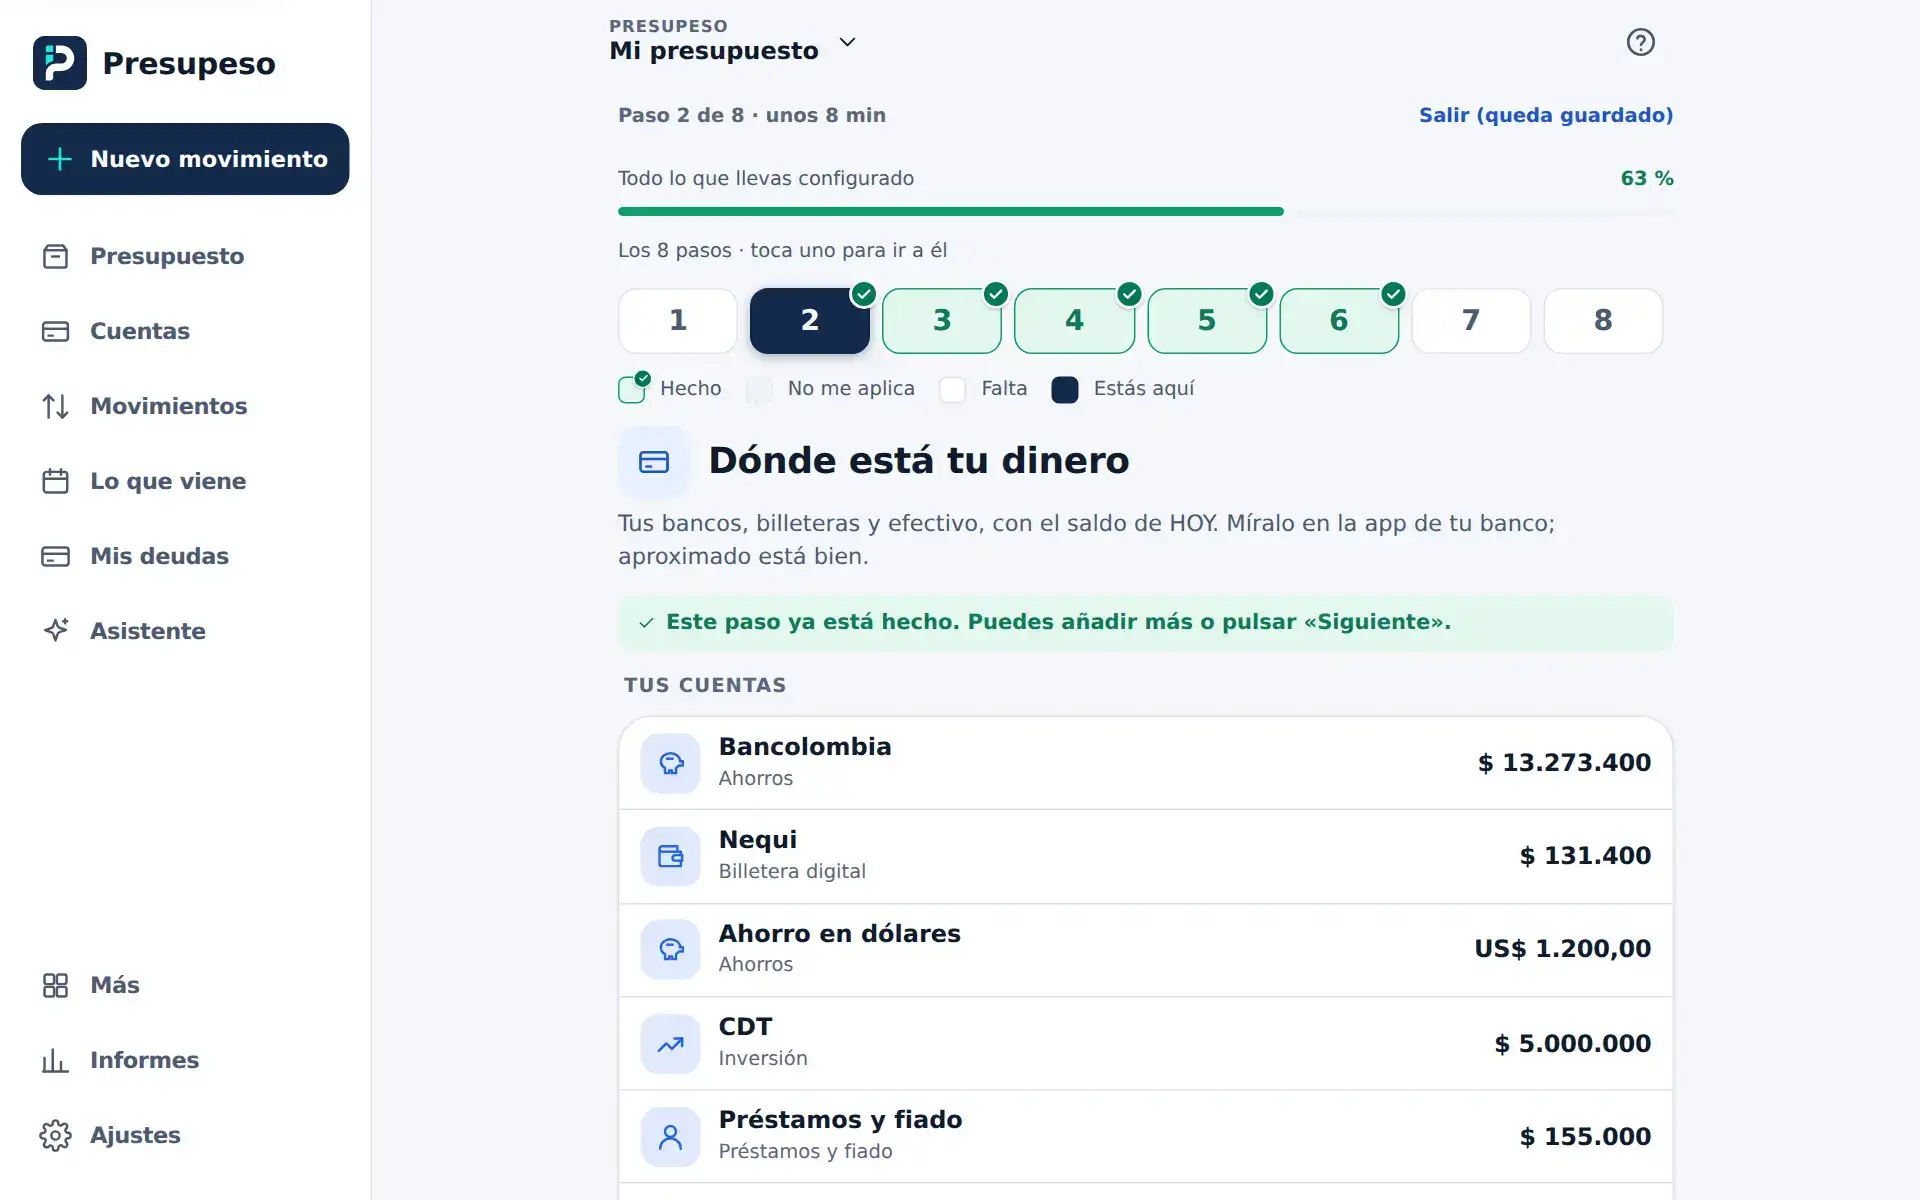
Task: Click the Cuentas card icon
Action: 56,331
